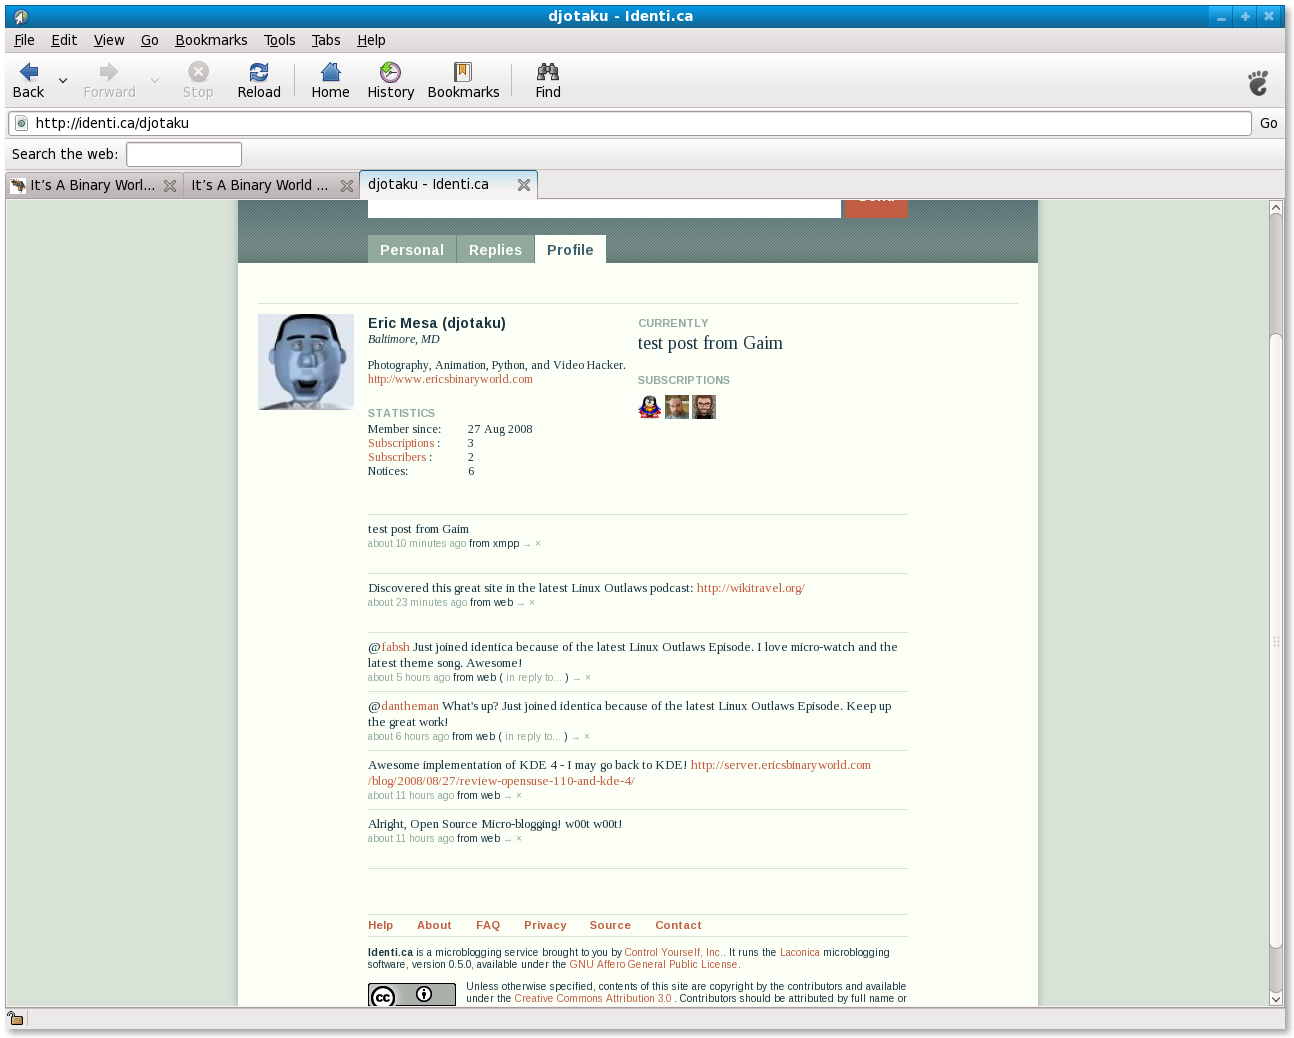
Task: Open the footer About link
Action: [x=434, y=925]
